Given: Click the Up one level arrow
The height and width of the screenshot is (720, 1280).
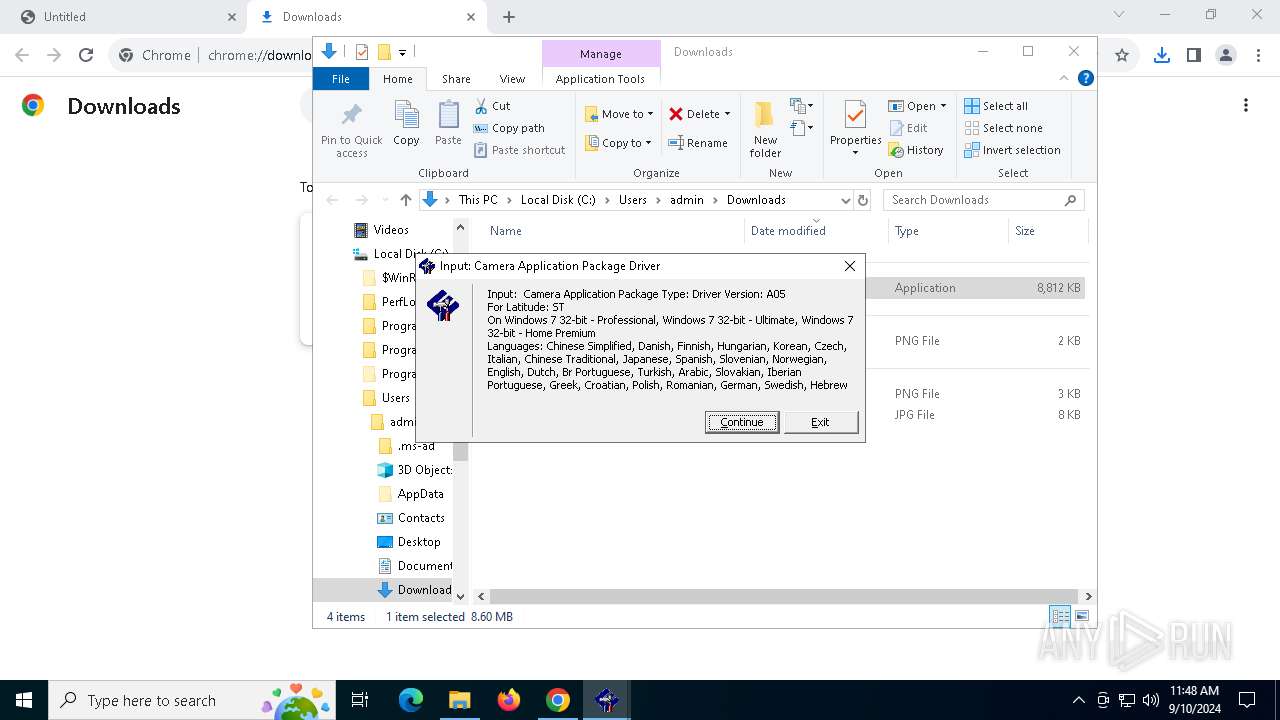Looking at the screenshot, I should coord(405,200).
